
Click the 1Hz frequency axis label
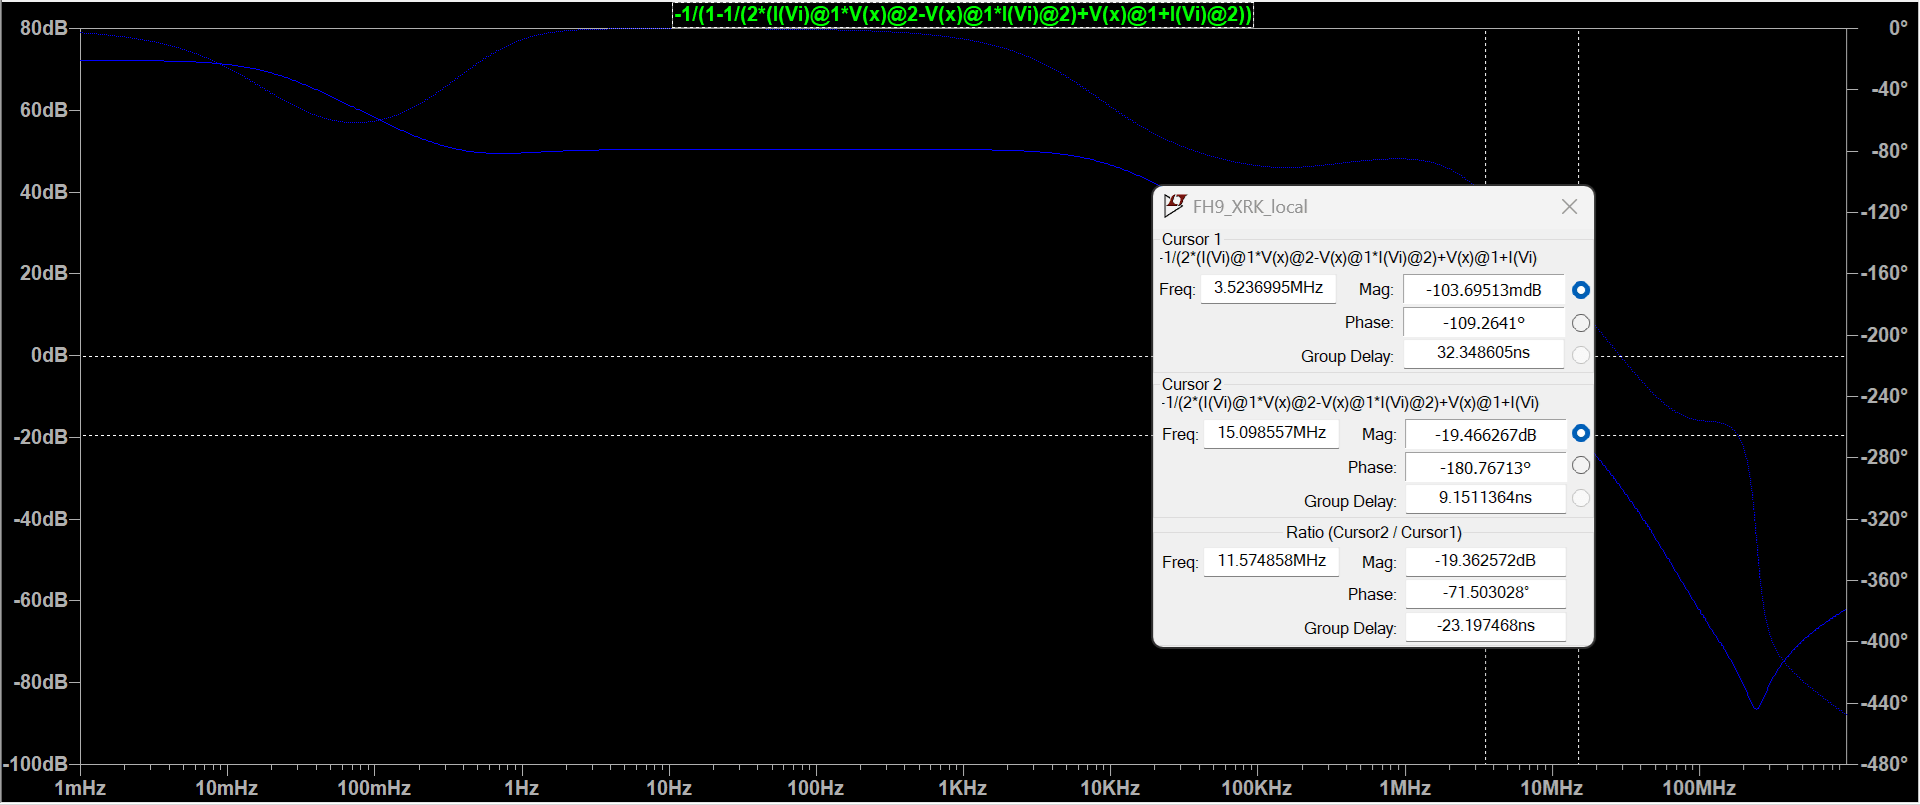[x=521, y=788]
